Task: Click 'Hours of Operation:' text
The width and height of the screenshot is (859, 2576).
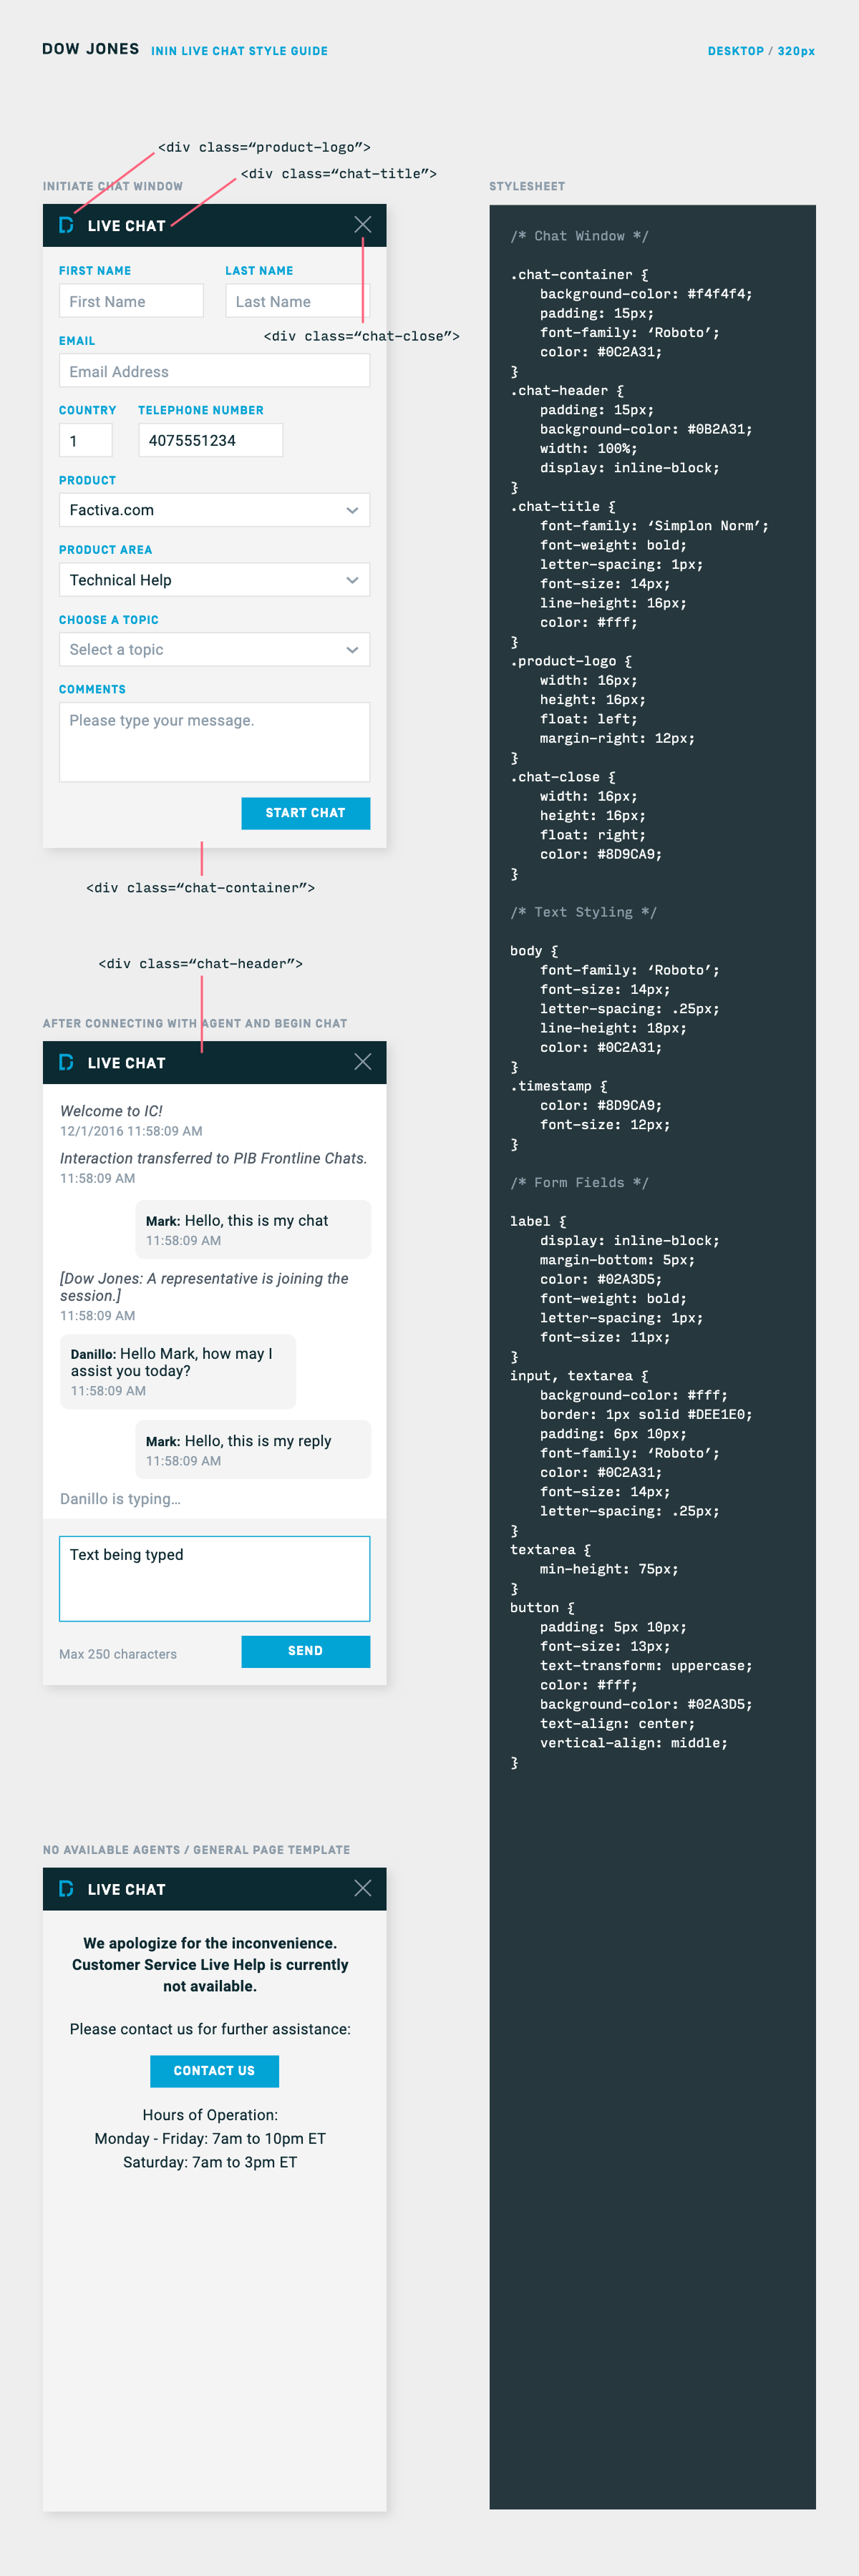Action: coord(210,2115)
